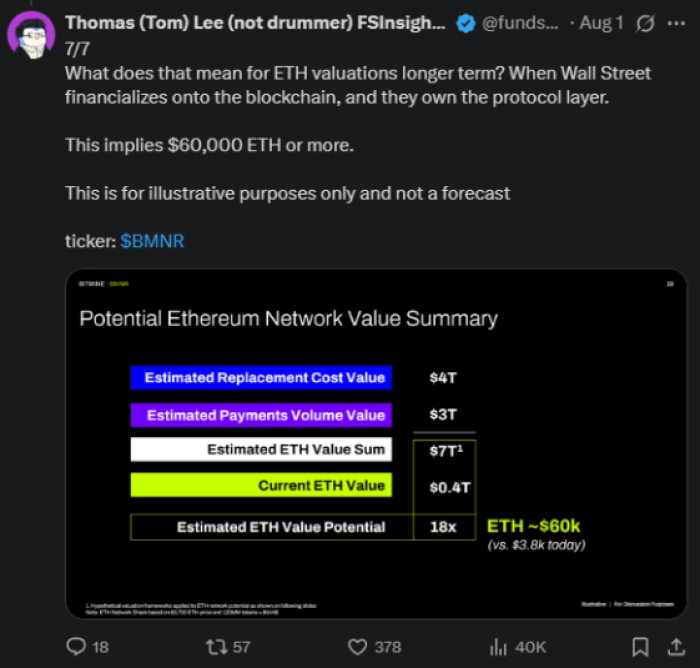Click the 378 likes count
The height and width of the screenshot is (668, 700).
387,647
